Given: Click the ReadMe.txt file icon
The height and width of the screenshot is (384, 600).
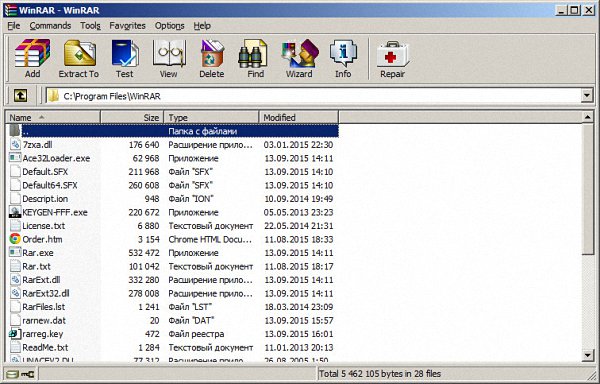Looking at the screenshot, I should point(15,347).
